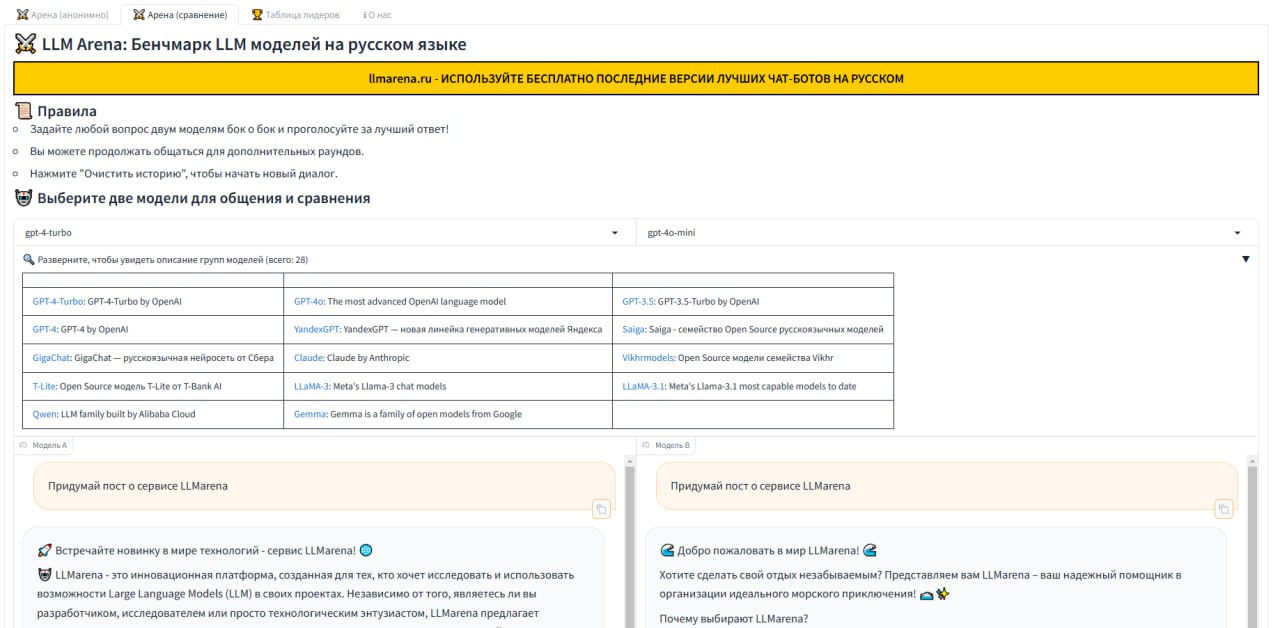
Task: Open the Saiga link
Action: pyautogui.click(x=634, y=329)
